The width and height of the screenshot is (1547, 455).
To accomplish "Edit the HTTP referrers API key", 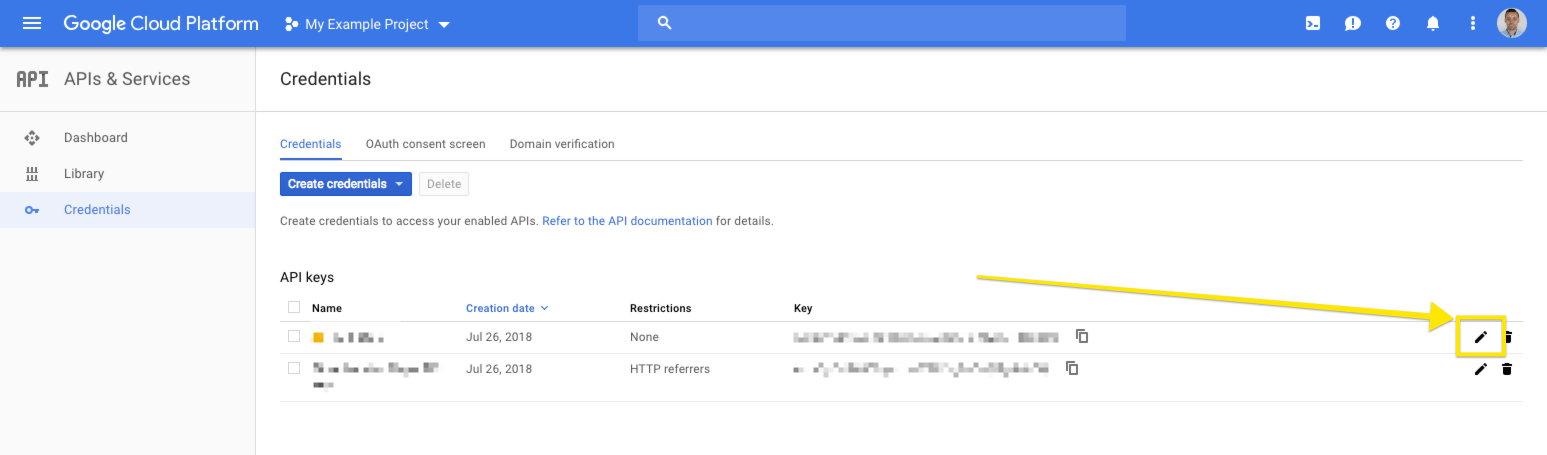I will click(1481, 369).
